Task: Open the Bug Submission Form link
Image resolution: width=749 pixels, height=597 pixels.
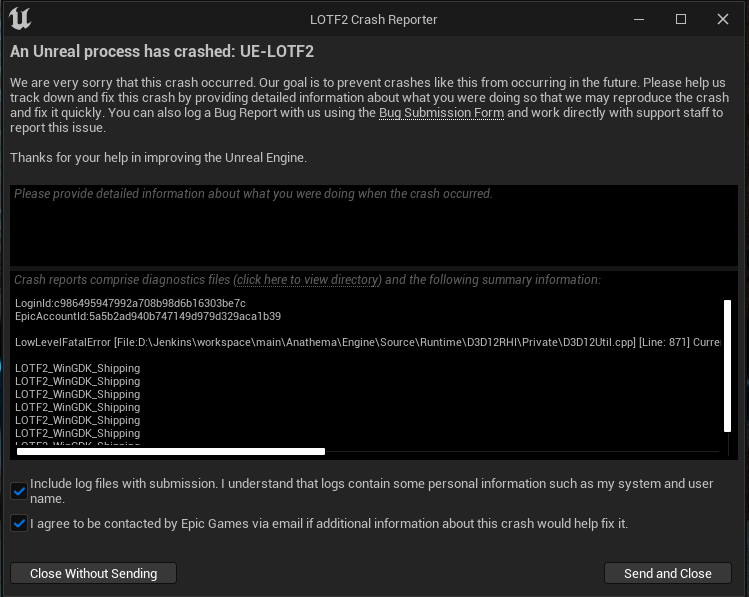Action: click(x=440, y=113)
